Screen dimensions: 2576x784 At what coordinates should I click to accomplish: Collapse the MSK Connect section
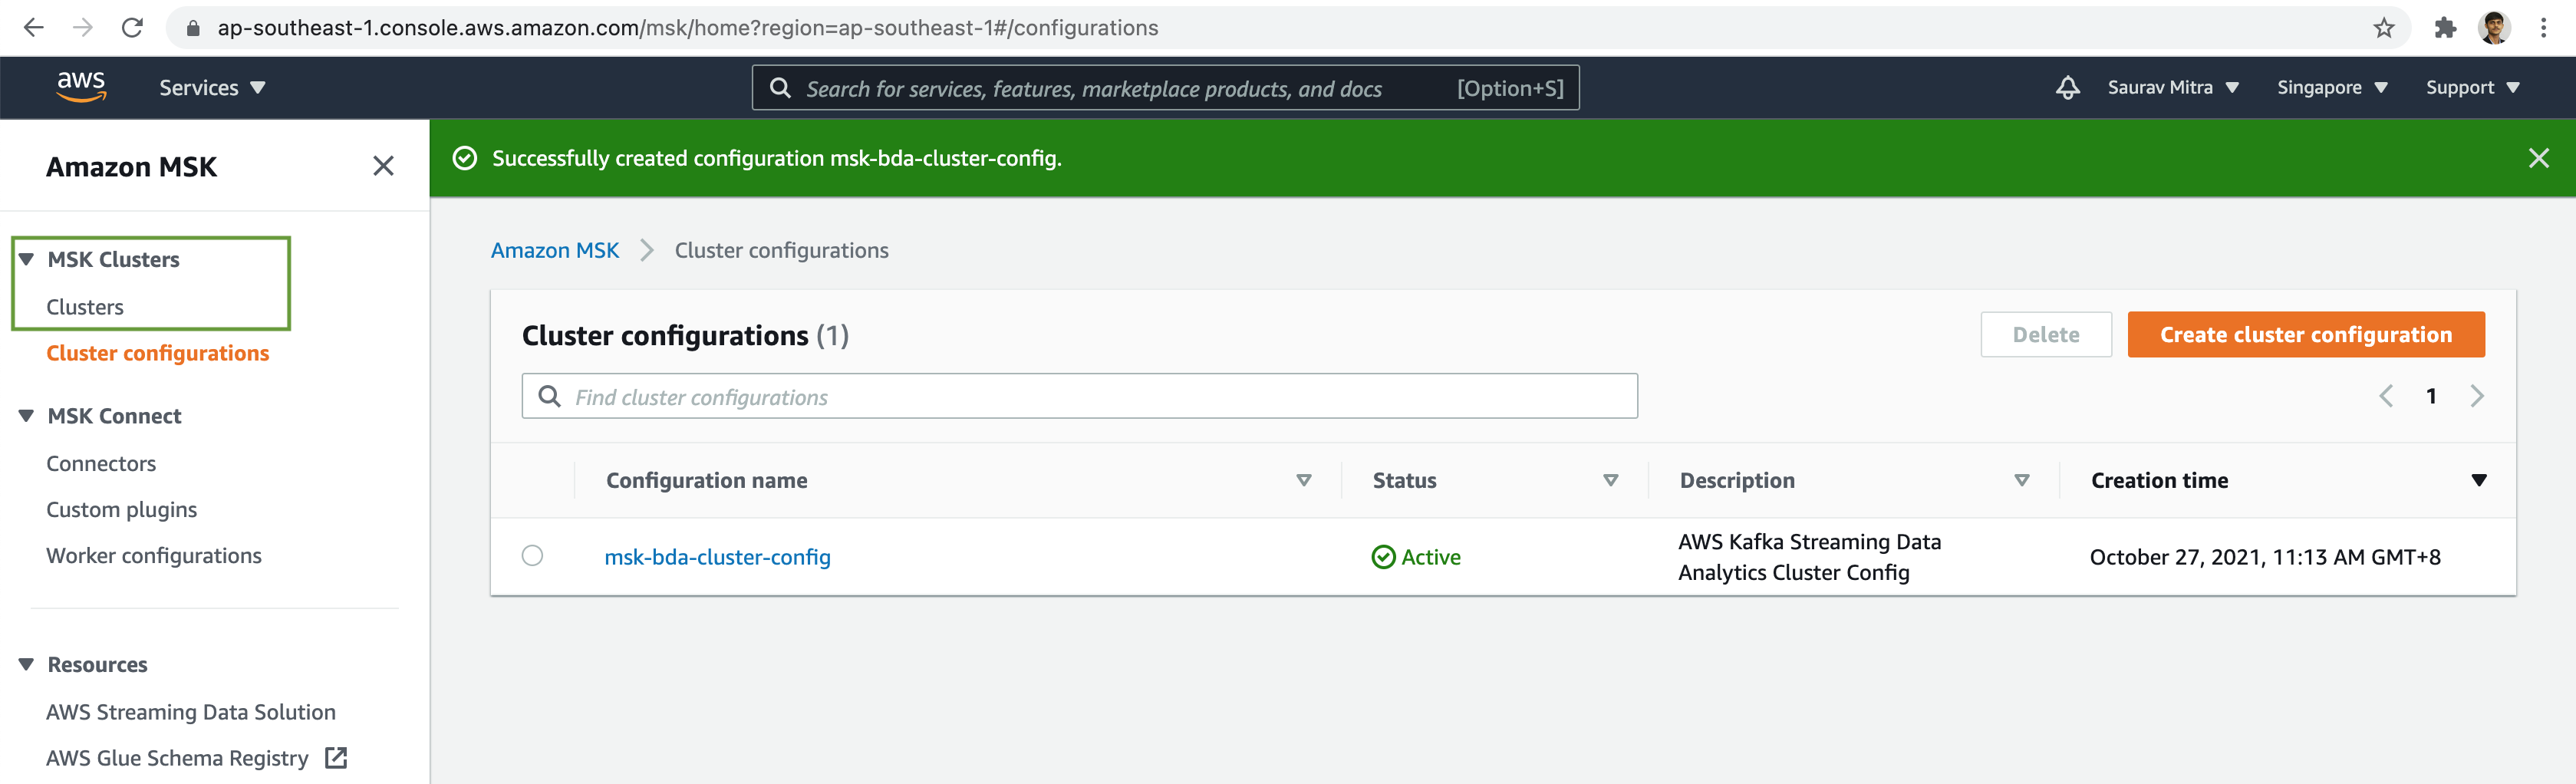pos(27,416)
